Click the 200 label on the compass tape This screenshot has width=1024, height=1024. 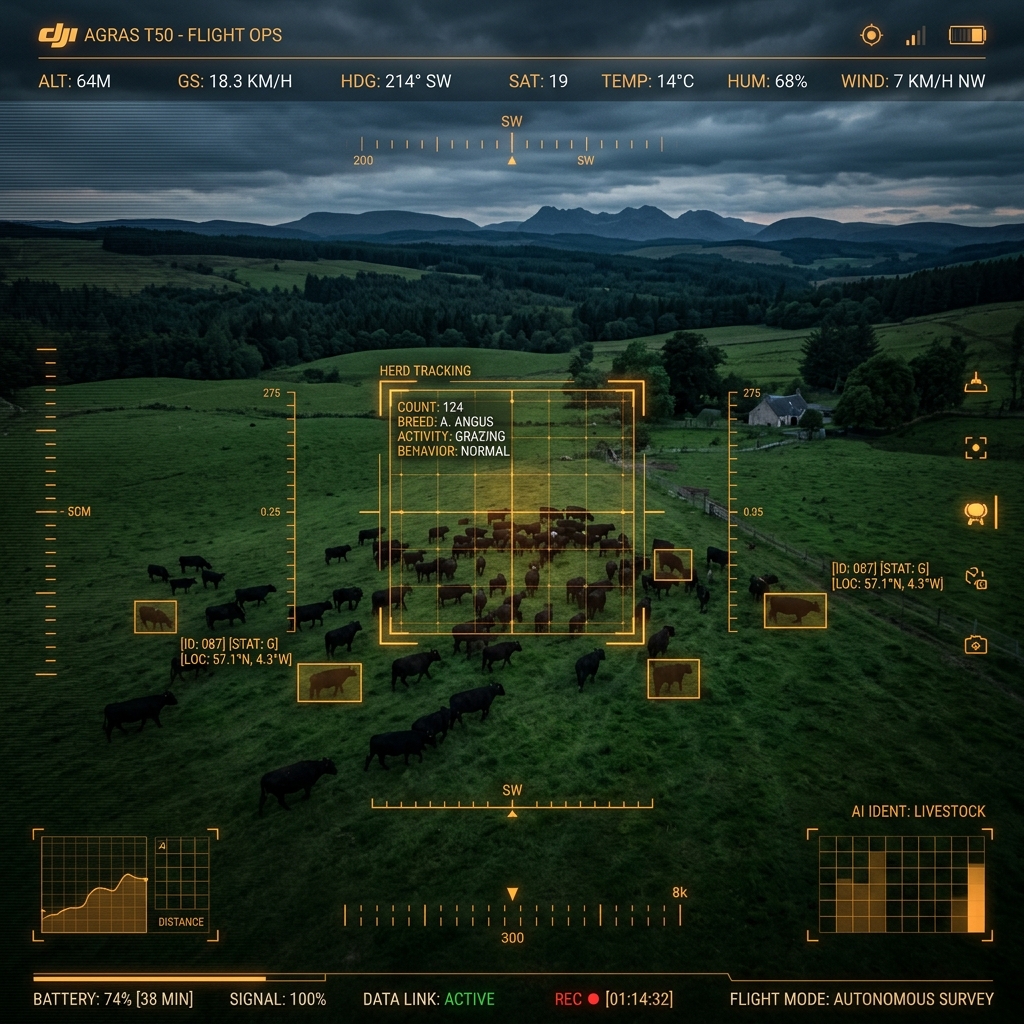click(x=363, y=161)
